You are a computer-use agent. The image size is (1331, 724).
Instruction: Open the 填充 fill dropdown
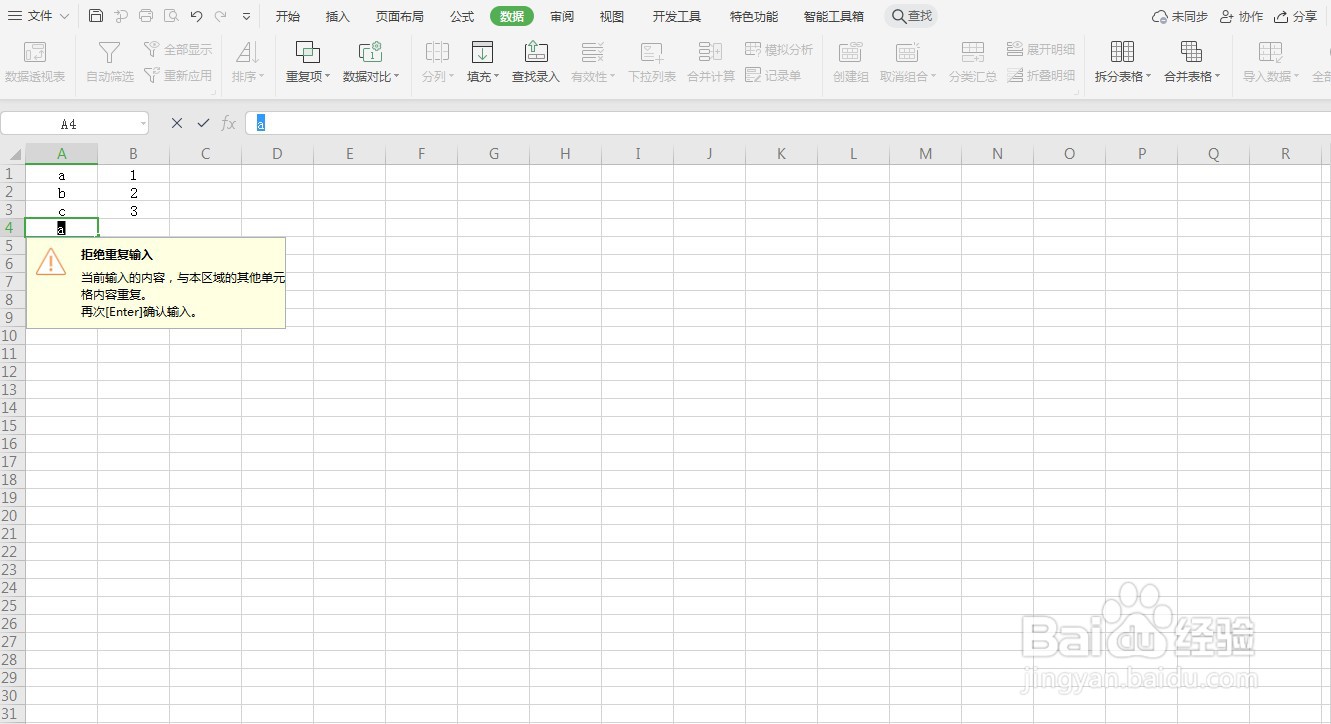click(483, 76)
